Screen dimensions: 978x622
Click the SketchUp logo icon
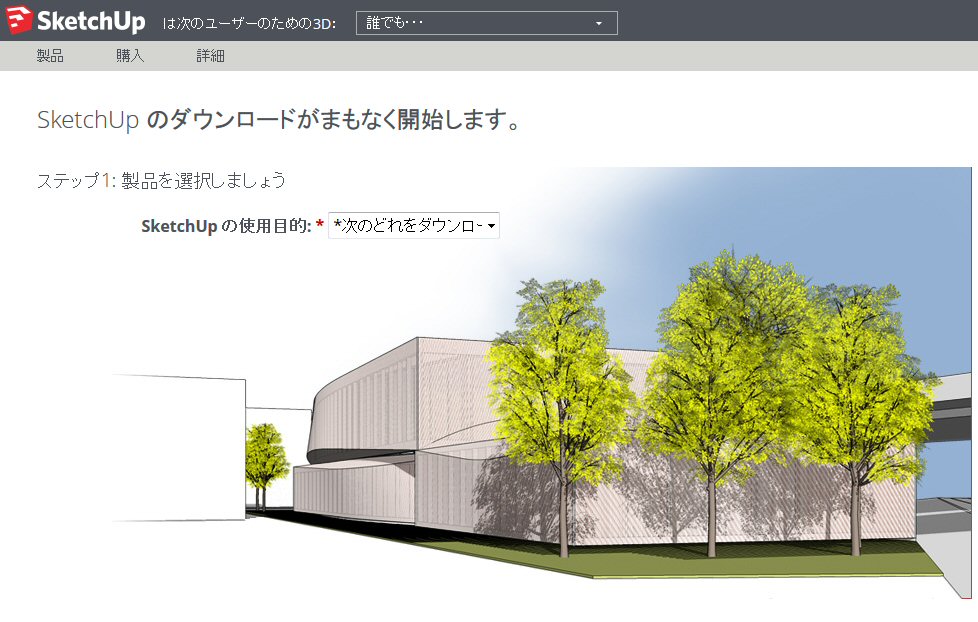coord(19,20)
